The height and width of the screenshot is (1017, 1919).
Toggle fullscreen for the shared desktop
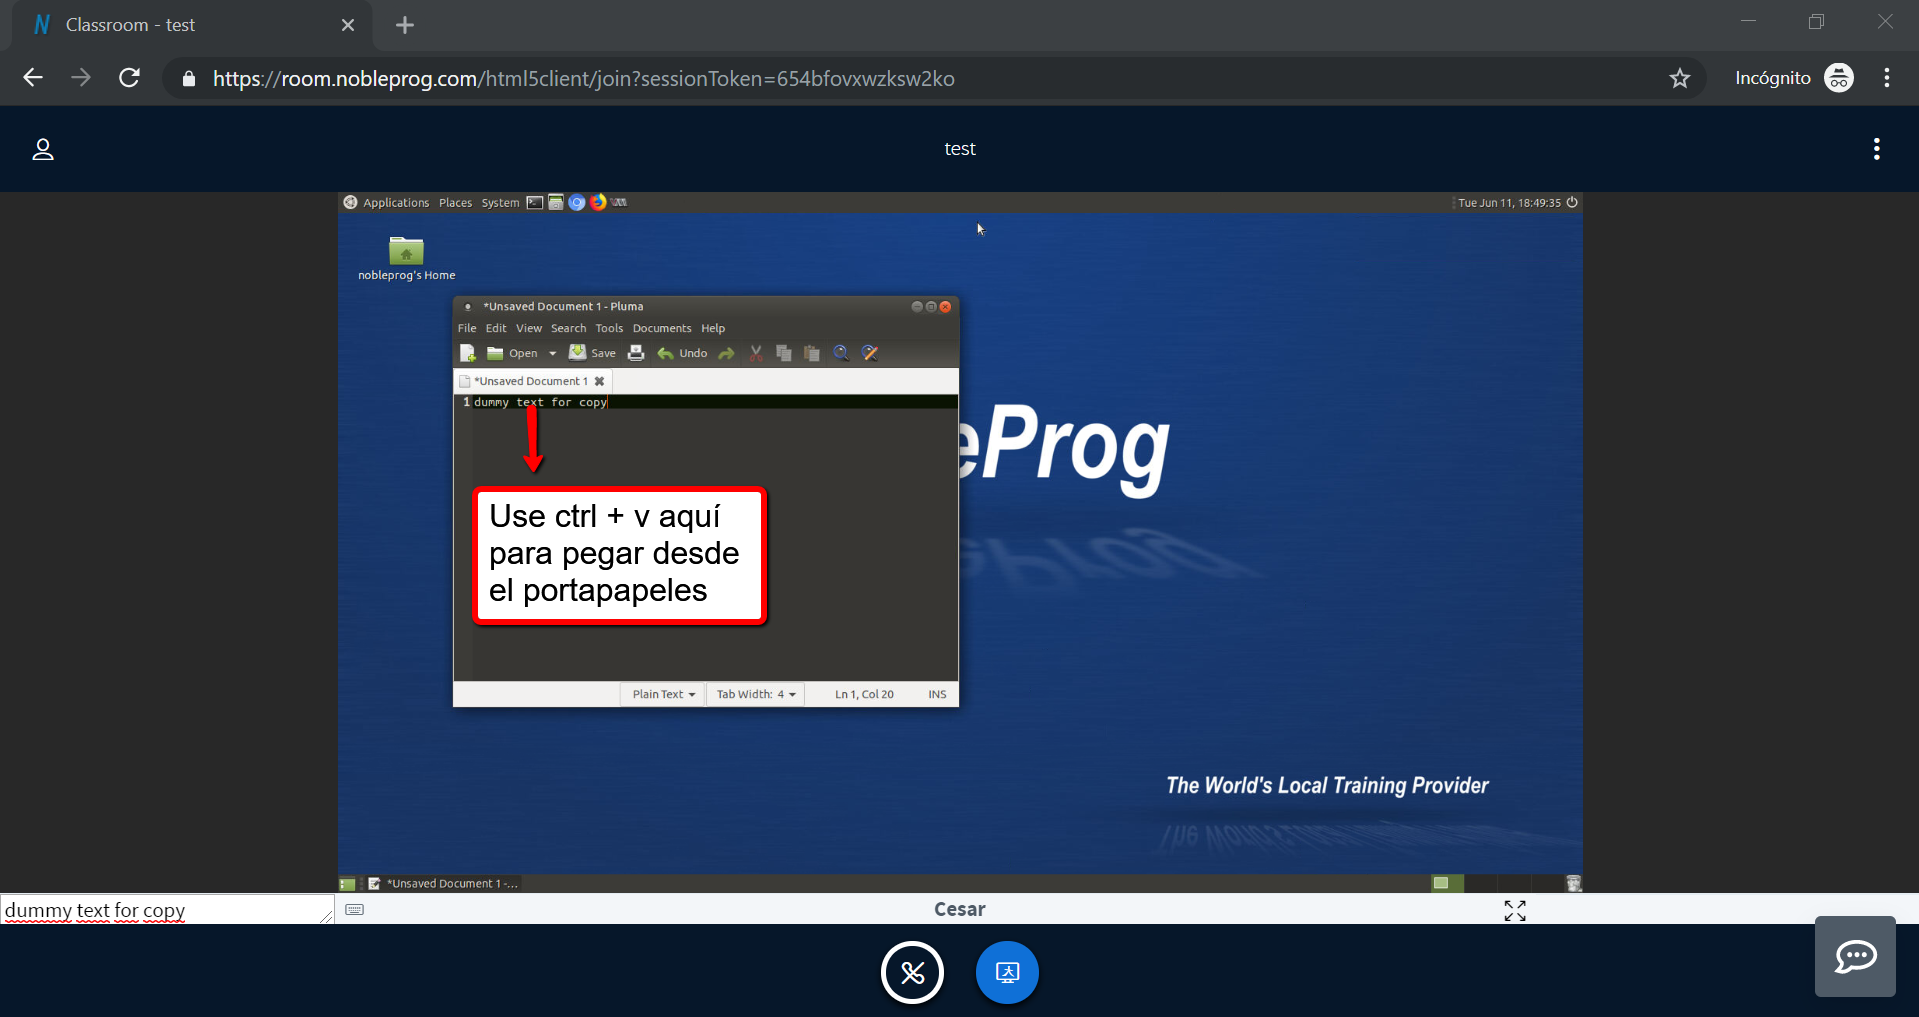[x=1515, y=910]
